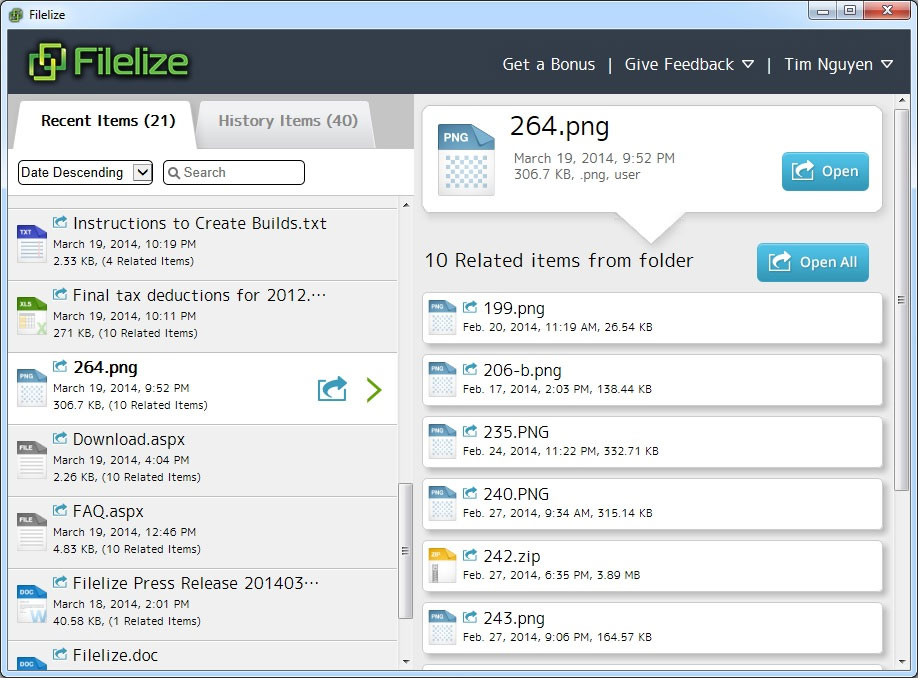Click the right pane scroll-down arrow
The image size is (920, 680).
point(902,662)
